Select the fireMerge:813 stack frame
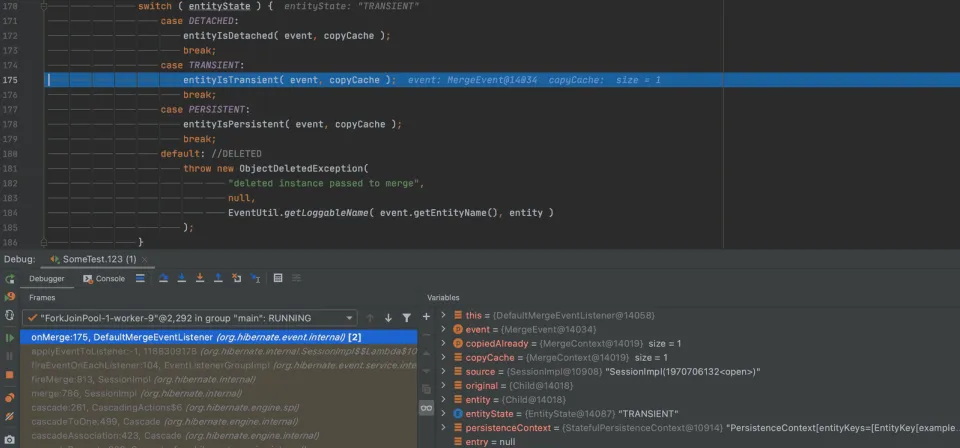 (x=219, y=379)
